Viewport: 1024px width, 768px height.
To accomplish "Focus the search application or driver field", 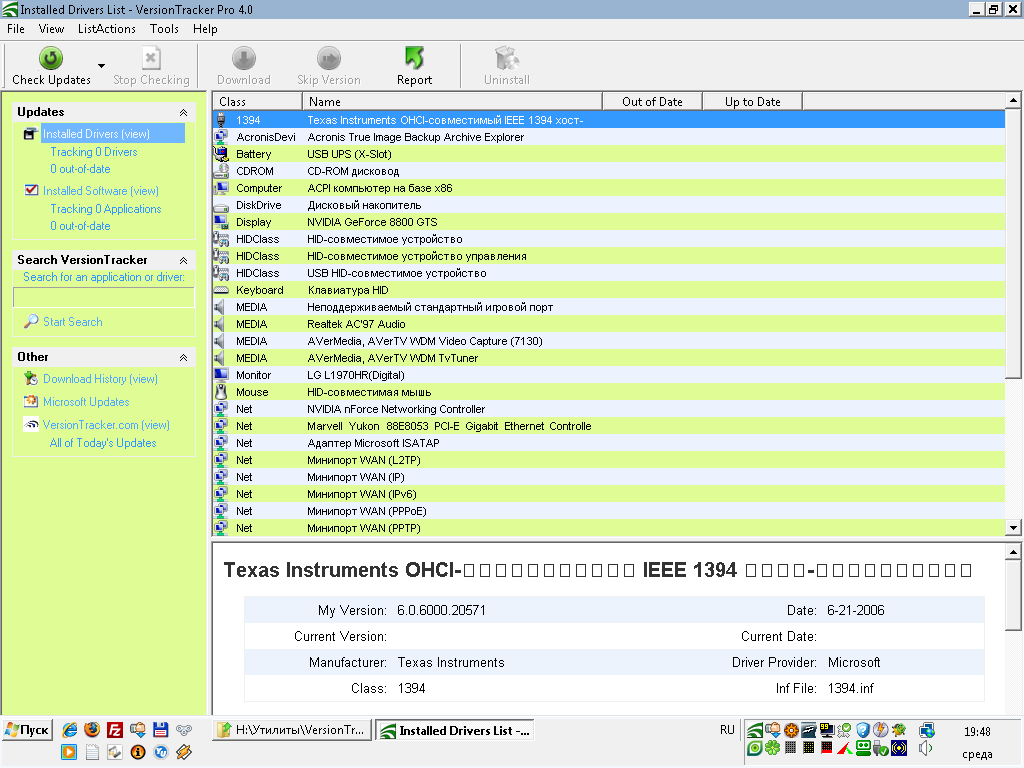I will pyautogui.click(x=104, y=297).
